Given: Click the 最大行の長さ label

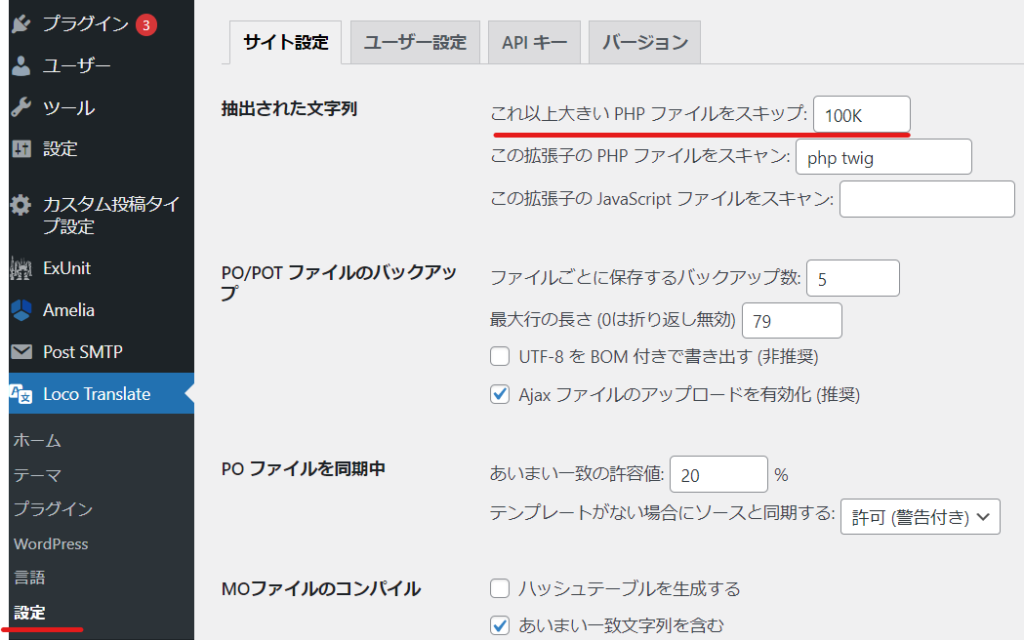Looking at the screenshot, I should 613,319.
